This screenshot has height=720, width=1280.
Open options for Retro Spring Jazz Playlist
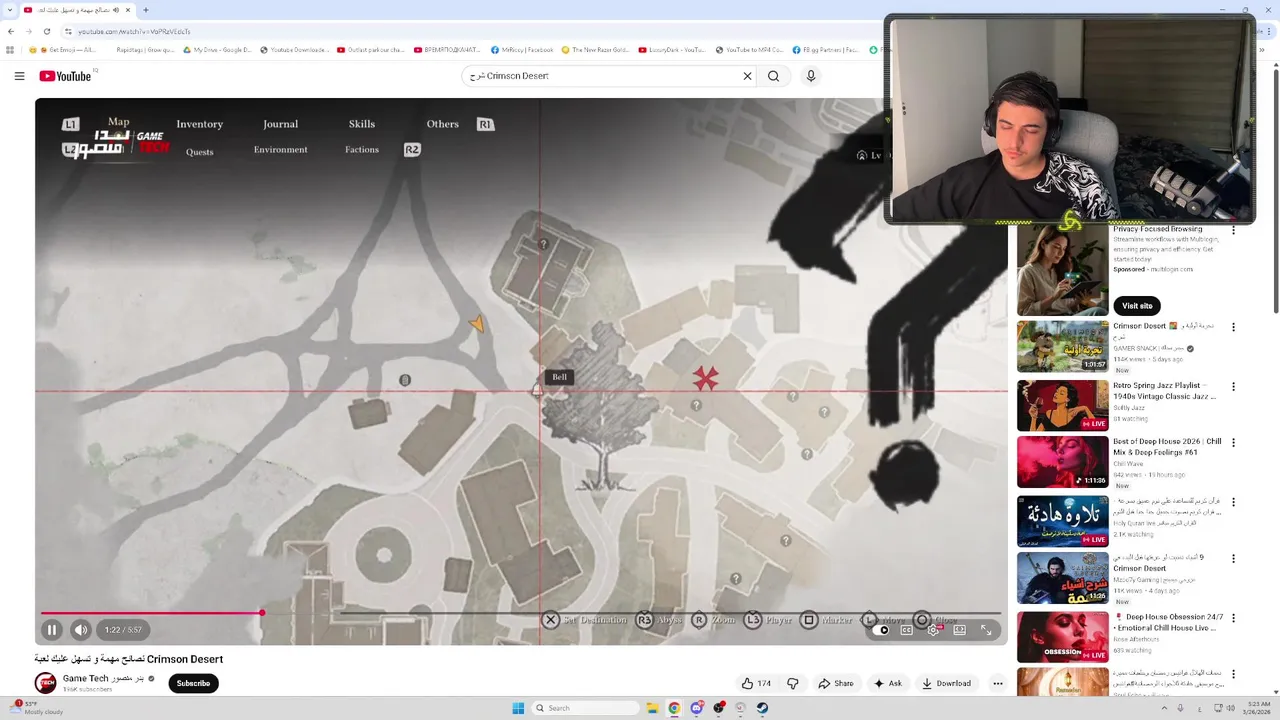coord(1233,386)
